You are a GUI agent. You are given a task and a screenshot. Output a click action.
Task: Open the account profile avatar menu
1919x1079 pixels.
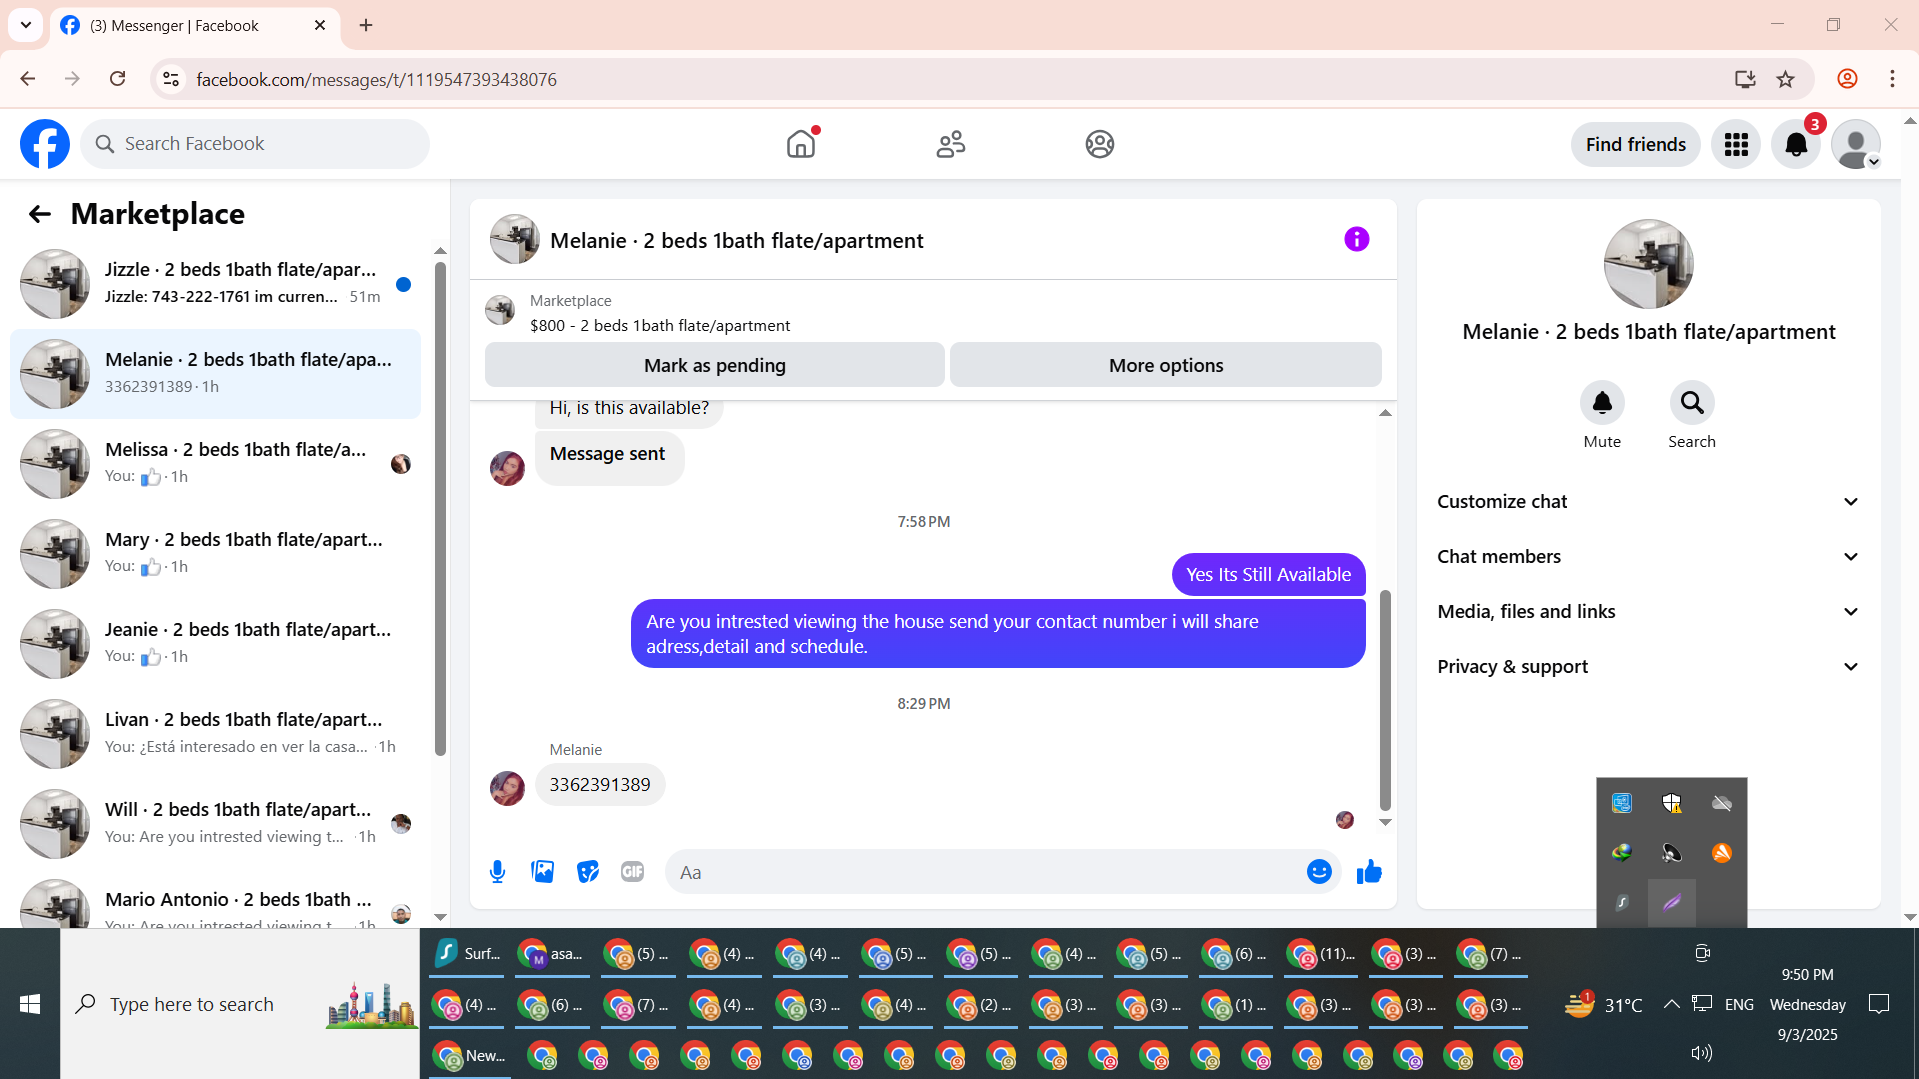(x=1856, y=144)
